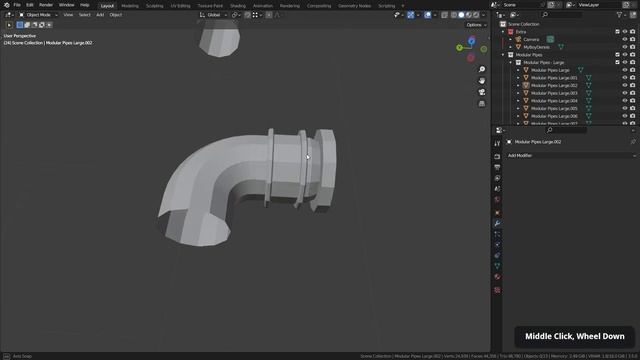The height and width of the screenshot is (360, 640).
Task: Click the outliner search field
Action: pos(562,15)
